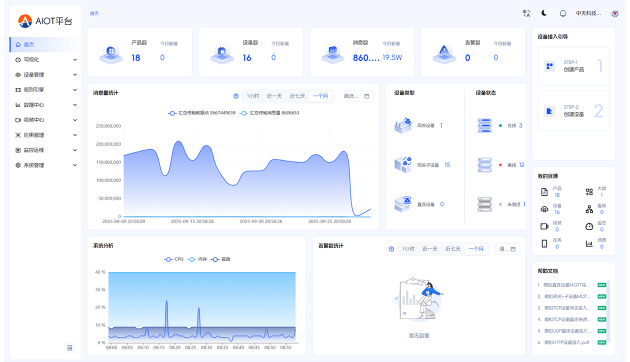Click the language translation icon in header

(x=526, y=13)
